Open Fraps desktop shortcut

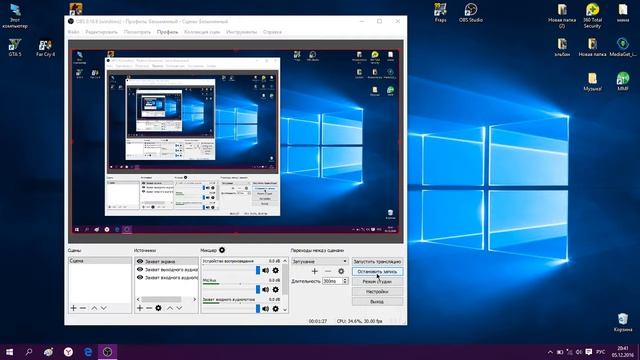(440, 12)
